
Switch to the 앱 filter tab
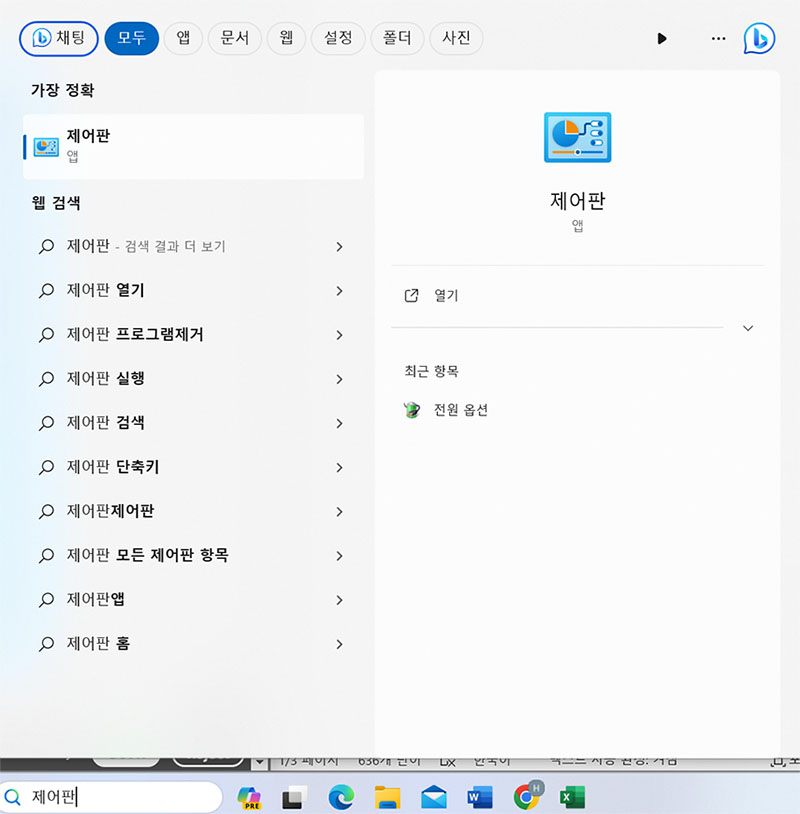click(183, 38)
